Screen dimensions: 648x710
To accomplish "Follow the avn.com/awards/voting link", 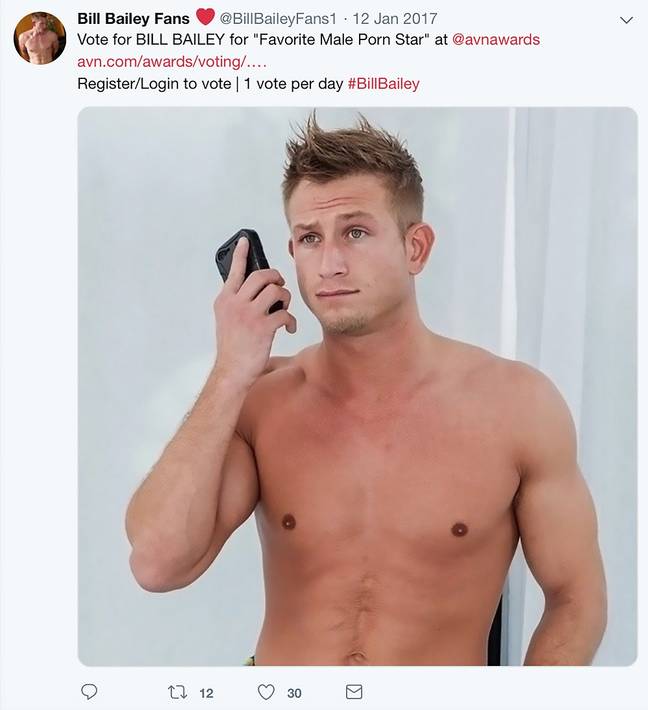I will pos(172,62).
